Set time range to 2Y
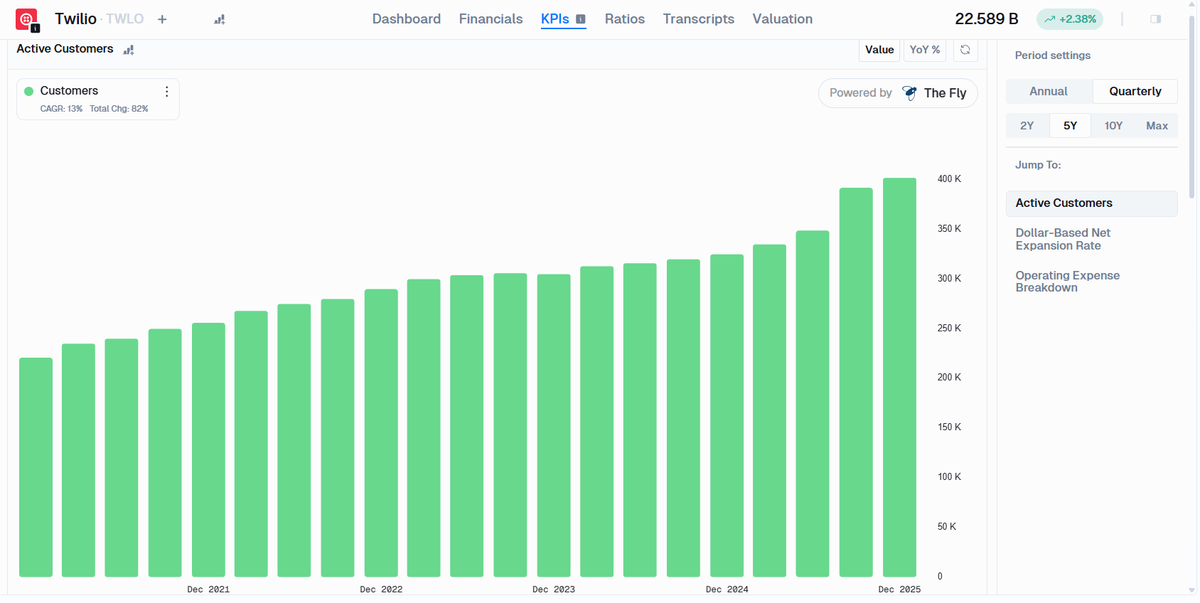The width and height of the screenshot is (1200, 603). (x=1027, y=126)
